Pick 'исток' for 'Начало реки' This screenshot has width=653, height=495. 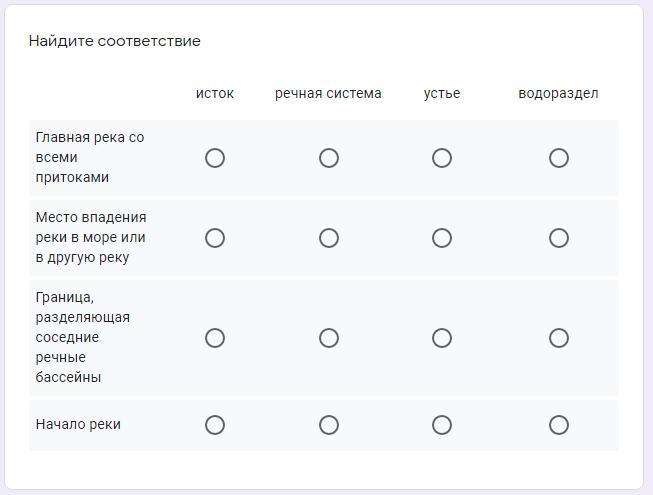pos(215,425)
